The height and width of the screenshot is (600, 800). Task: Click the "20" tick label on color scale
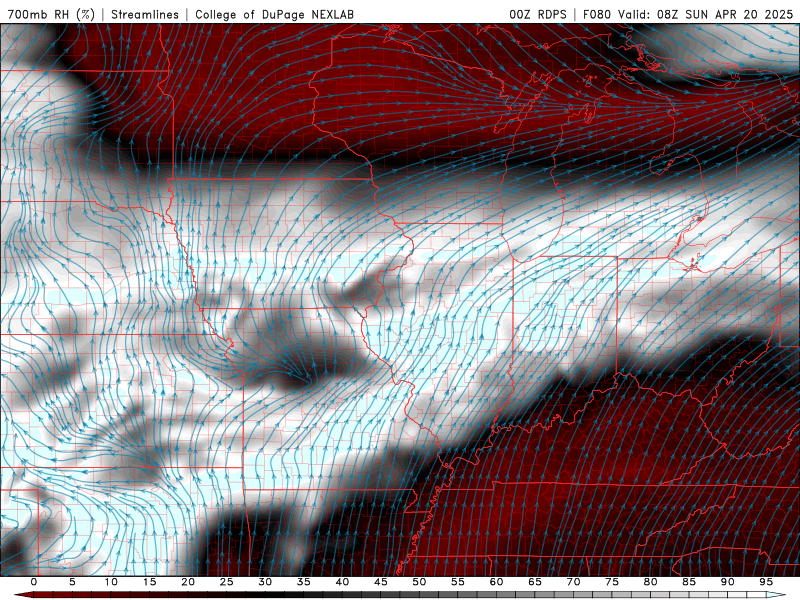pos(188,582)
